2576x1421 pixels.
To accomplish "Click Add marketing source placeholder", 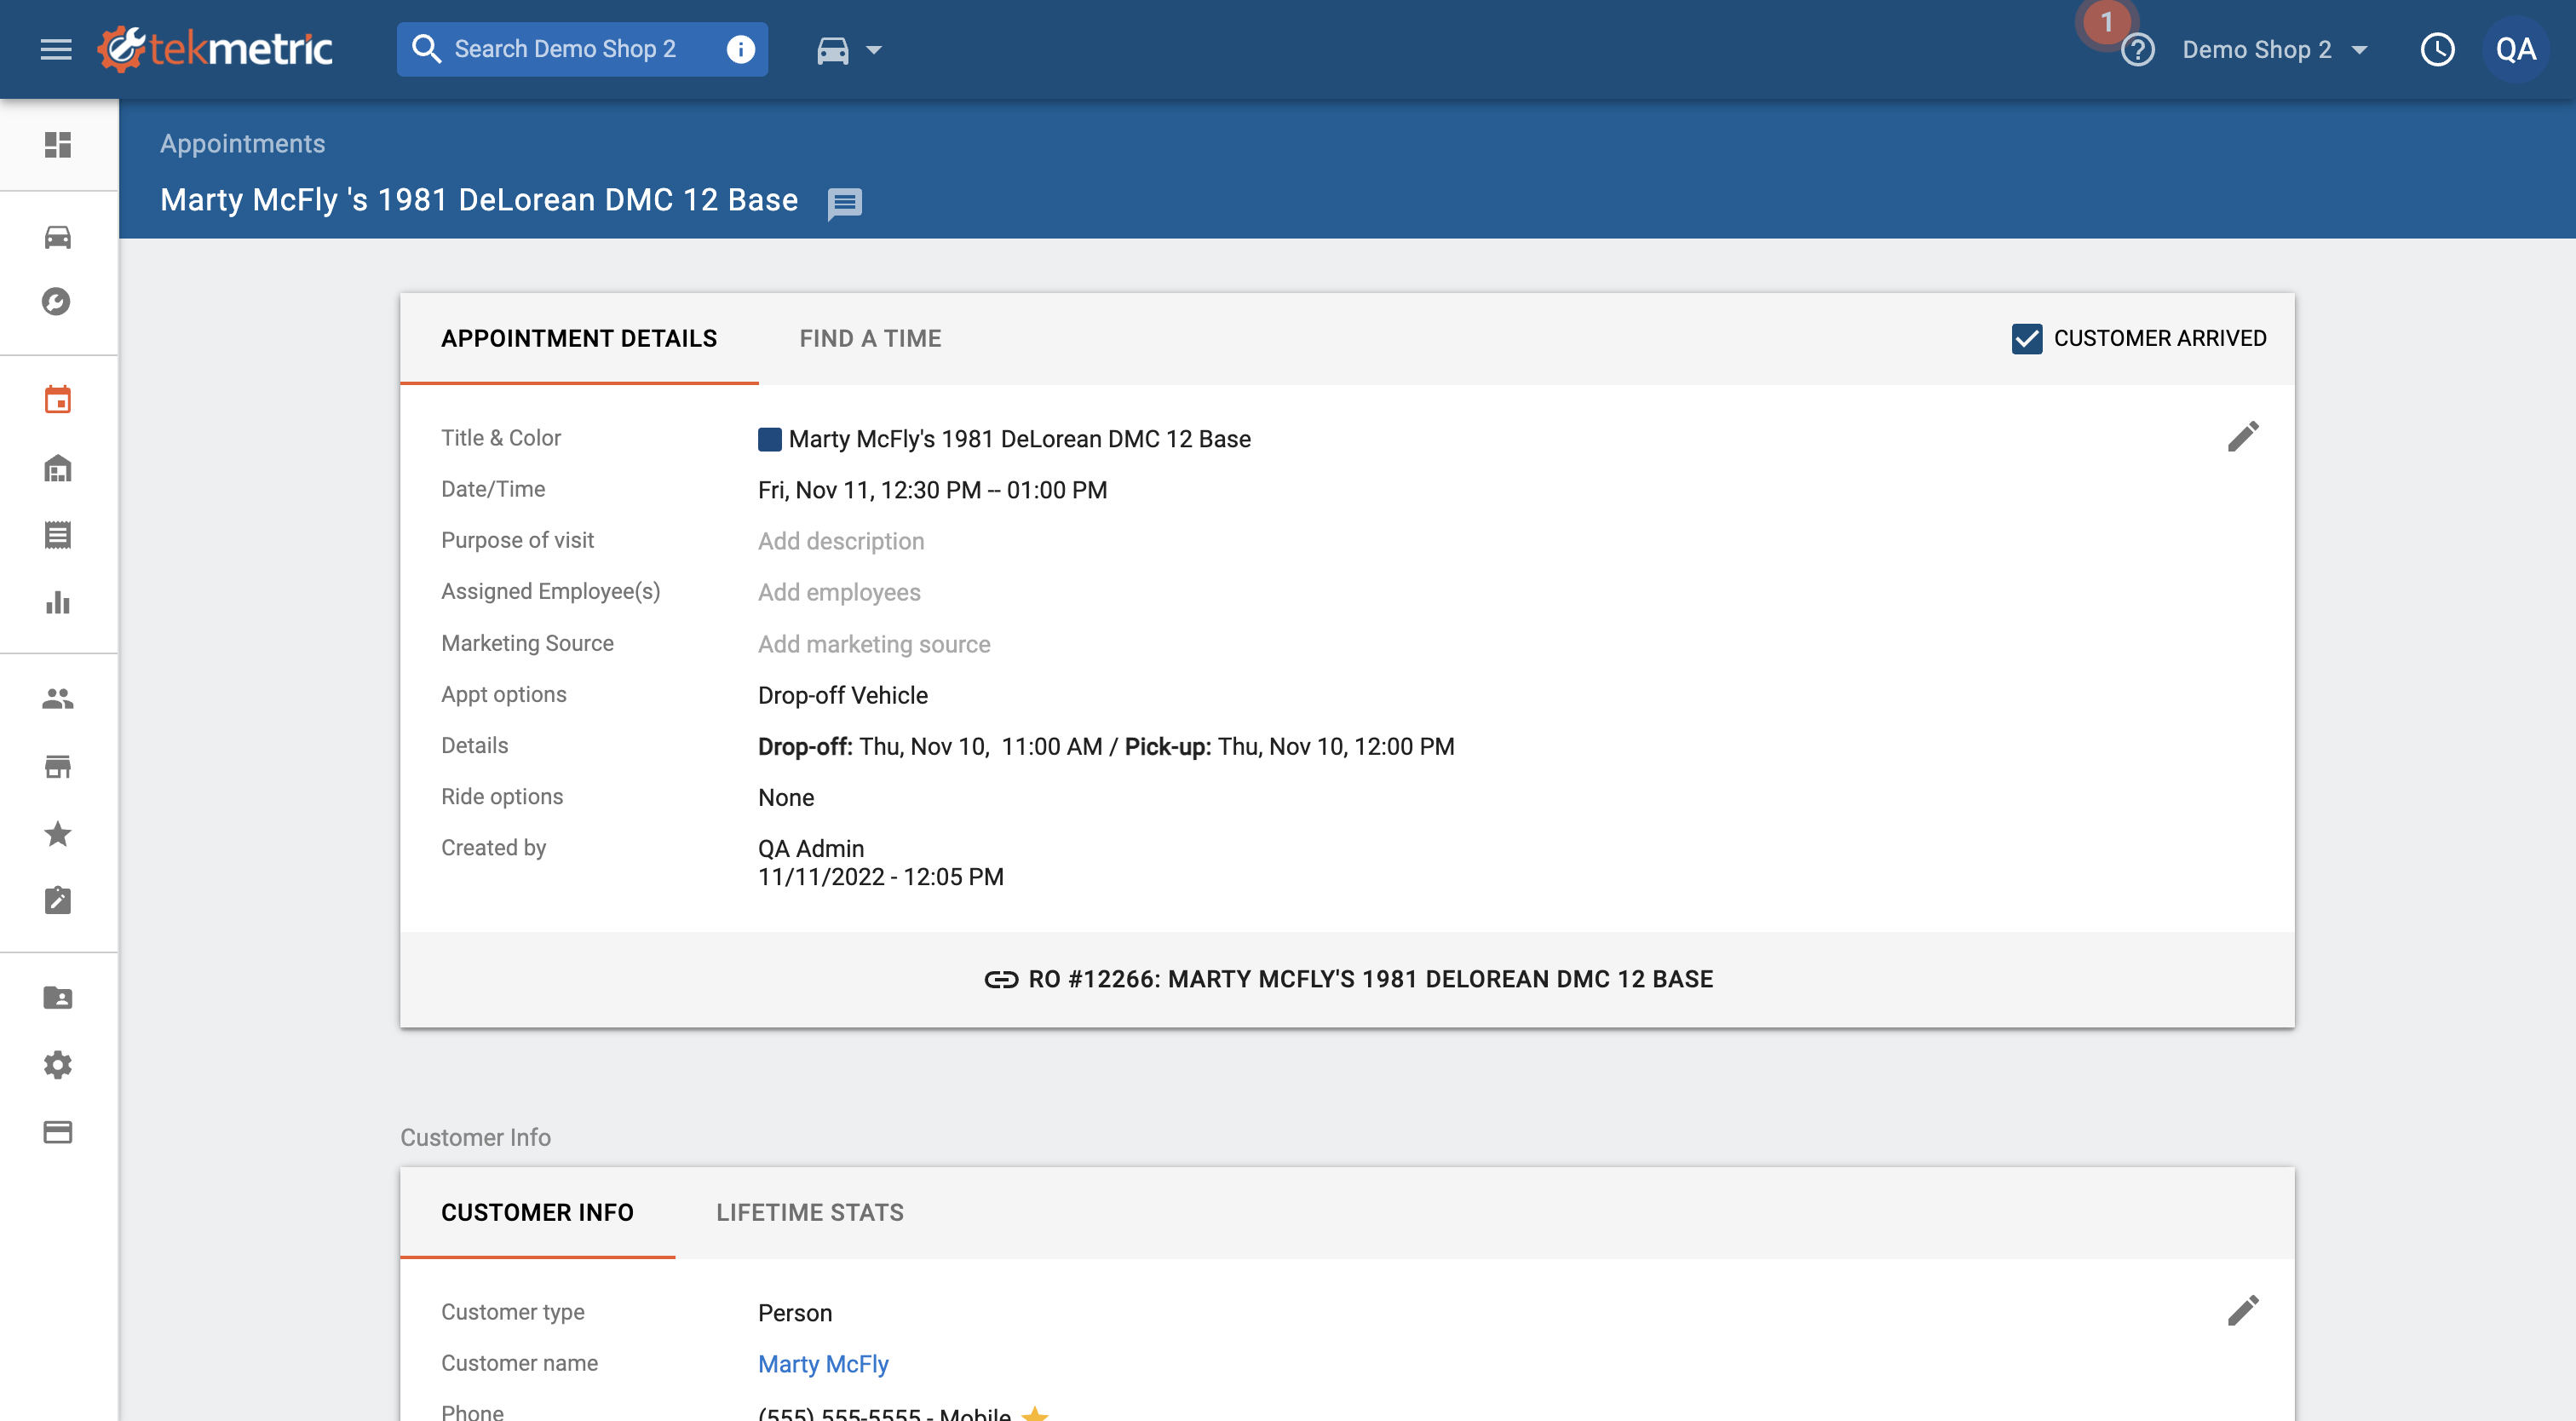I will tap(874, 644).
